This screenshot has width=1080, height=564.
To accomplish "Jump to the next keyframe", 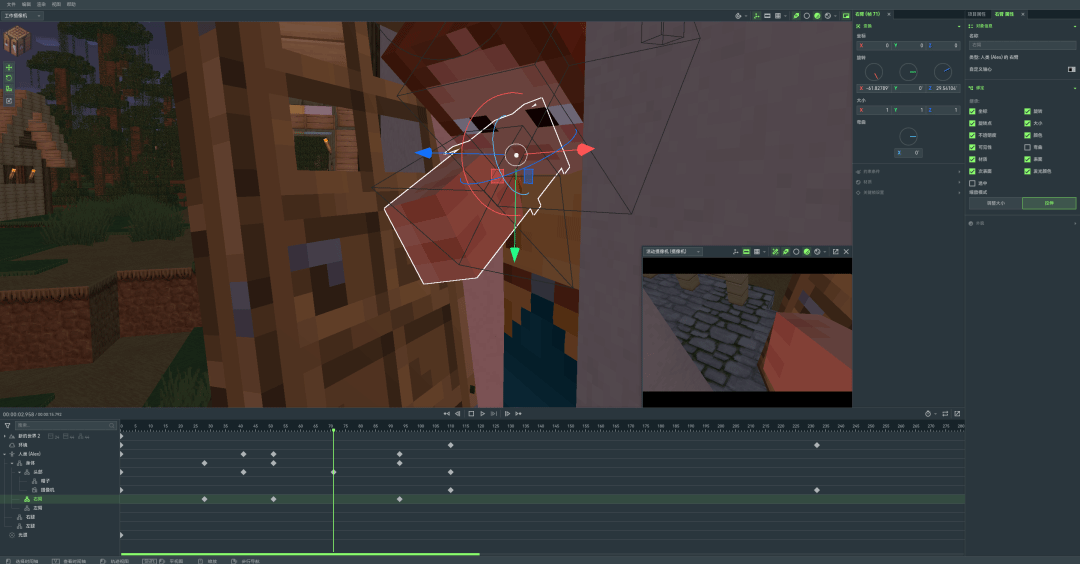I will [x=518, y=414].
